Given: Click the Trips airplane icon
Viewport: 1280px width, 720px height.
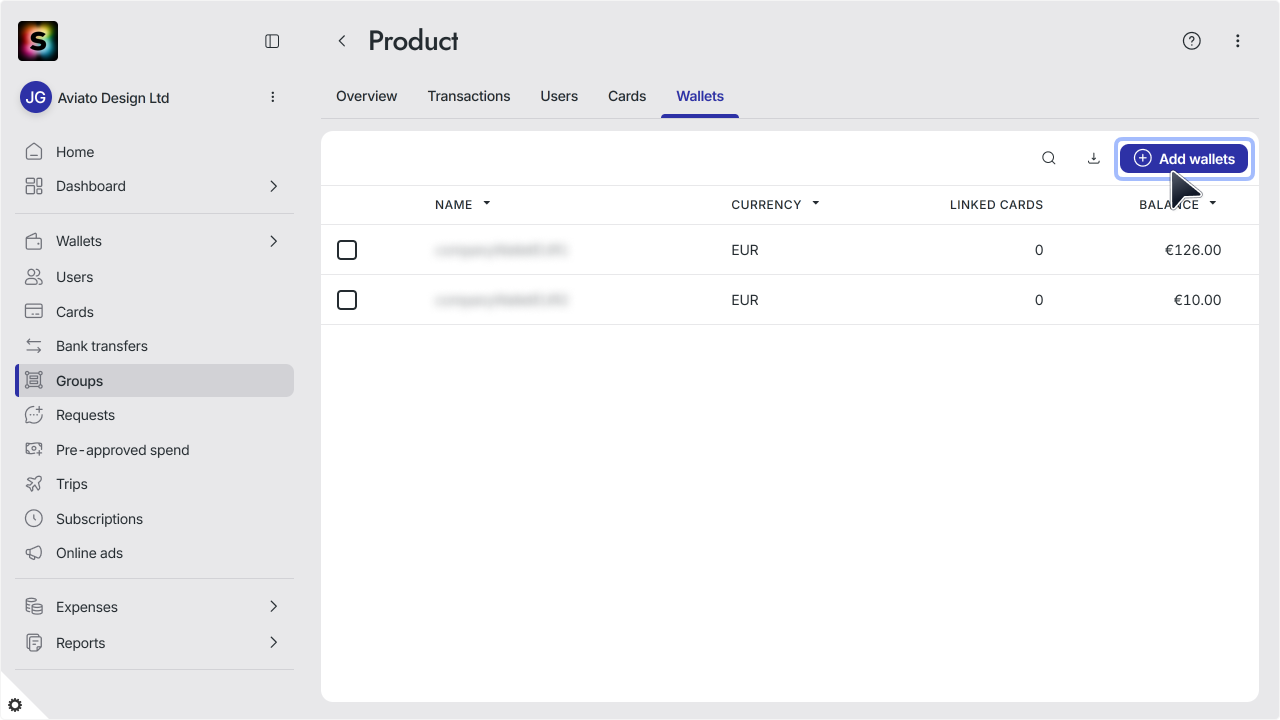Looking at the screenshot, I should [x=34, y=484].
